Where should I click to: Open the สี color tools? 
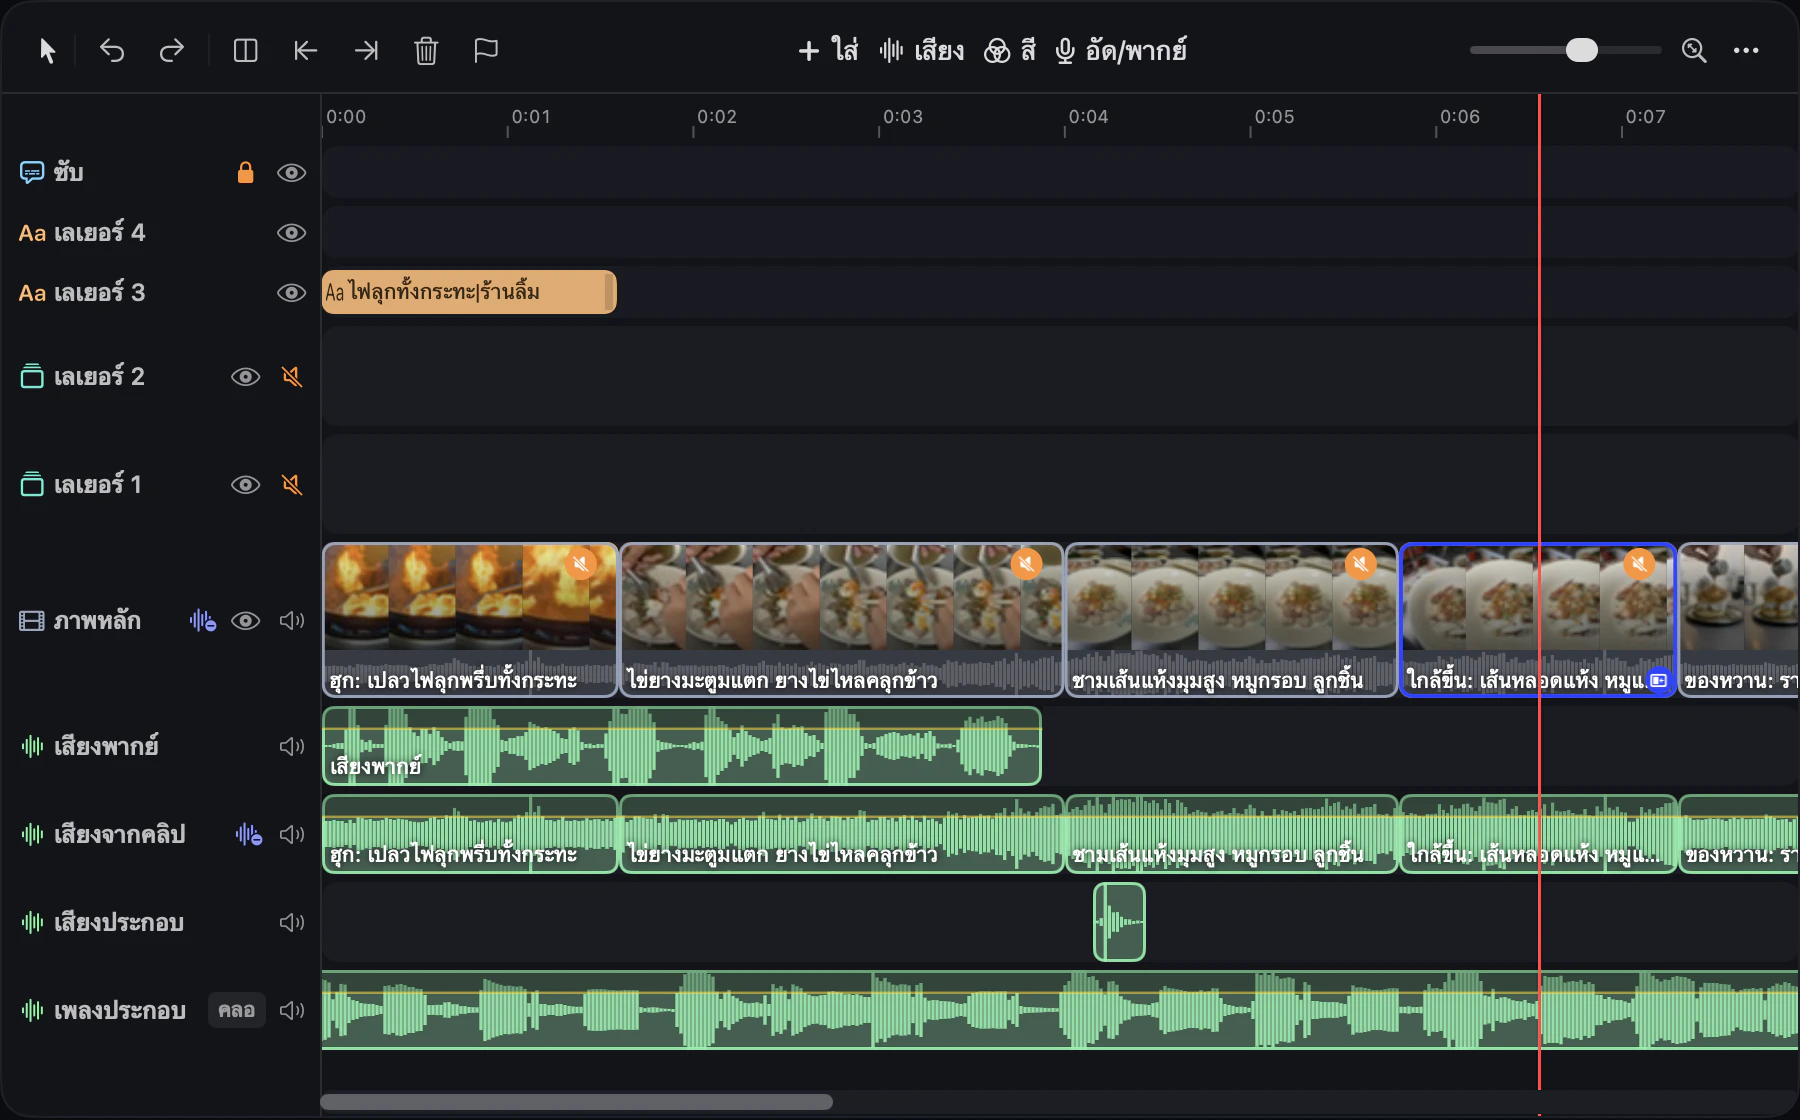click(x=1010, y=50)
